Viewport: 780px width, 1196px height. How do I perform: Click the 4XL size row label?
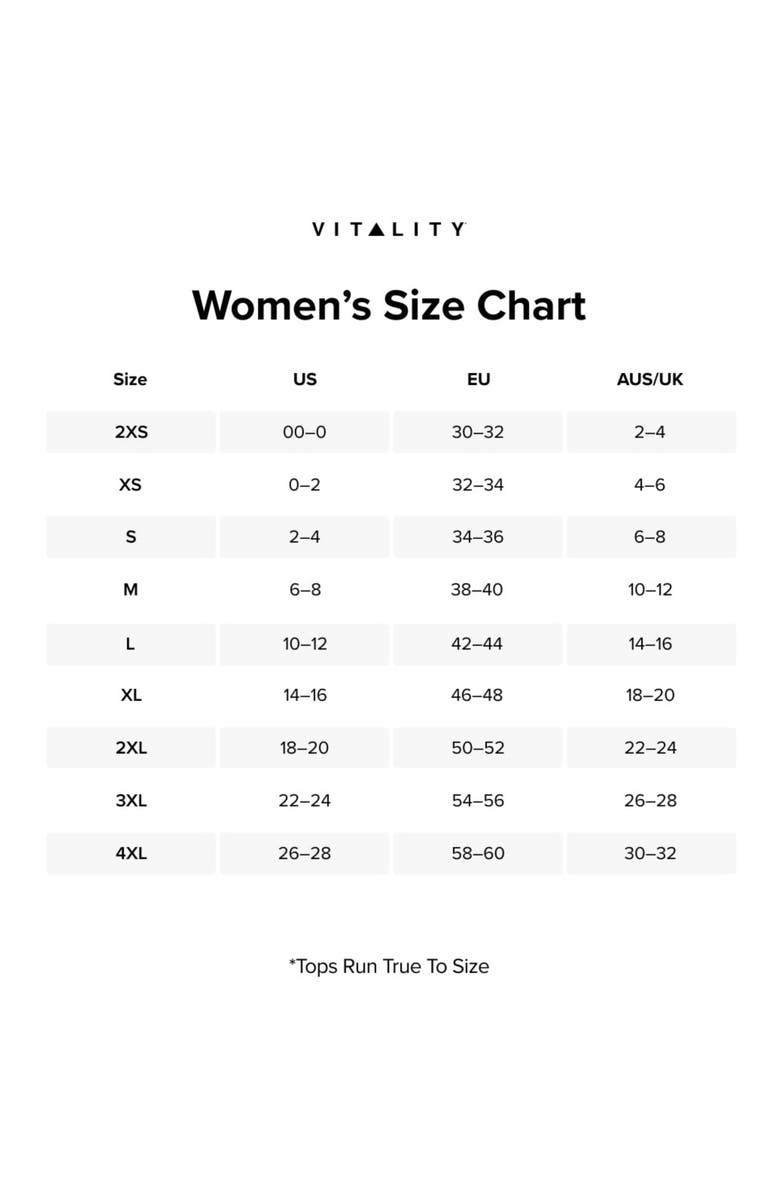(x=130, y=853)
